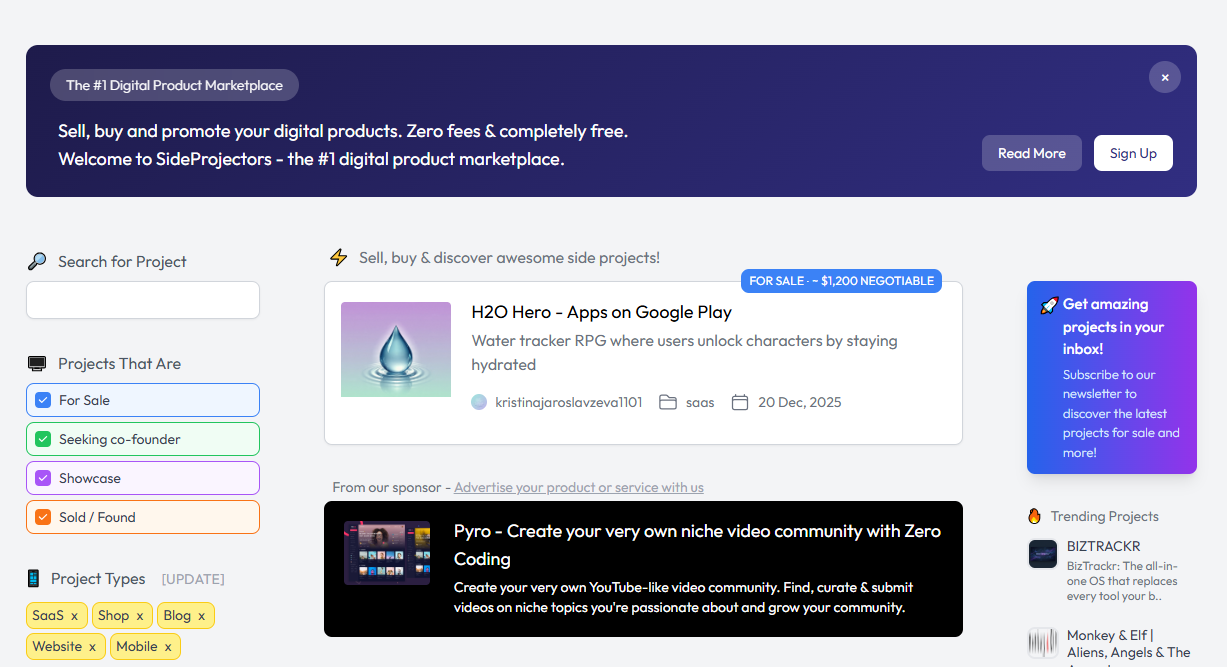Click the Sign Up button
1227x667 pixels.
(1133, 153)
